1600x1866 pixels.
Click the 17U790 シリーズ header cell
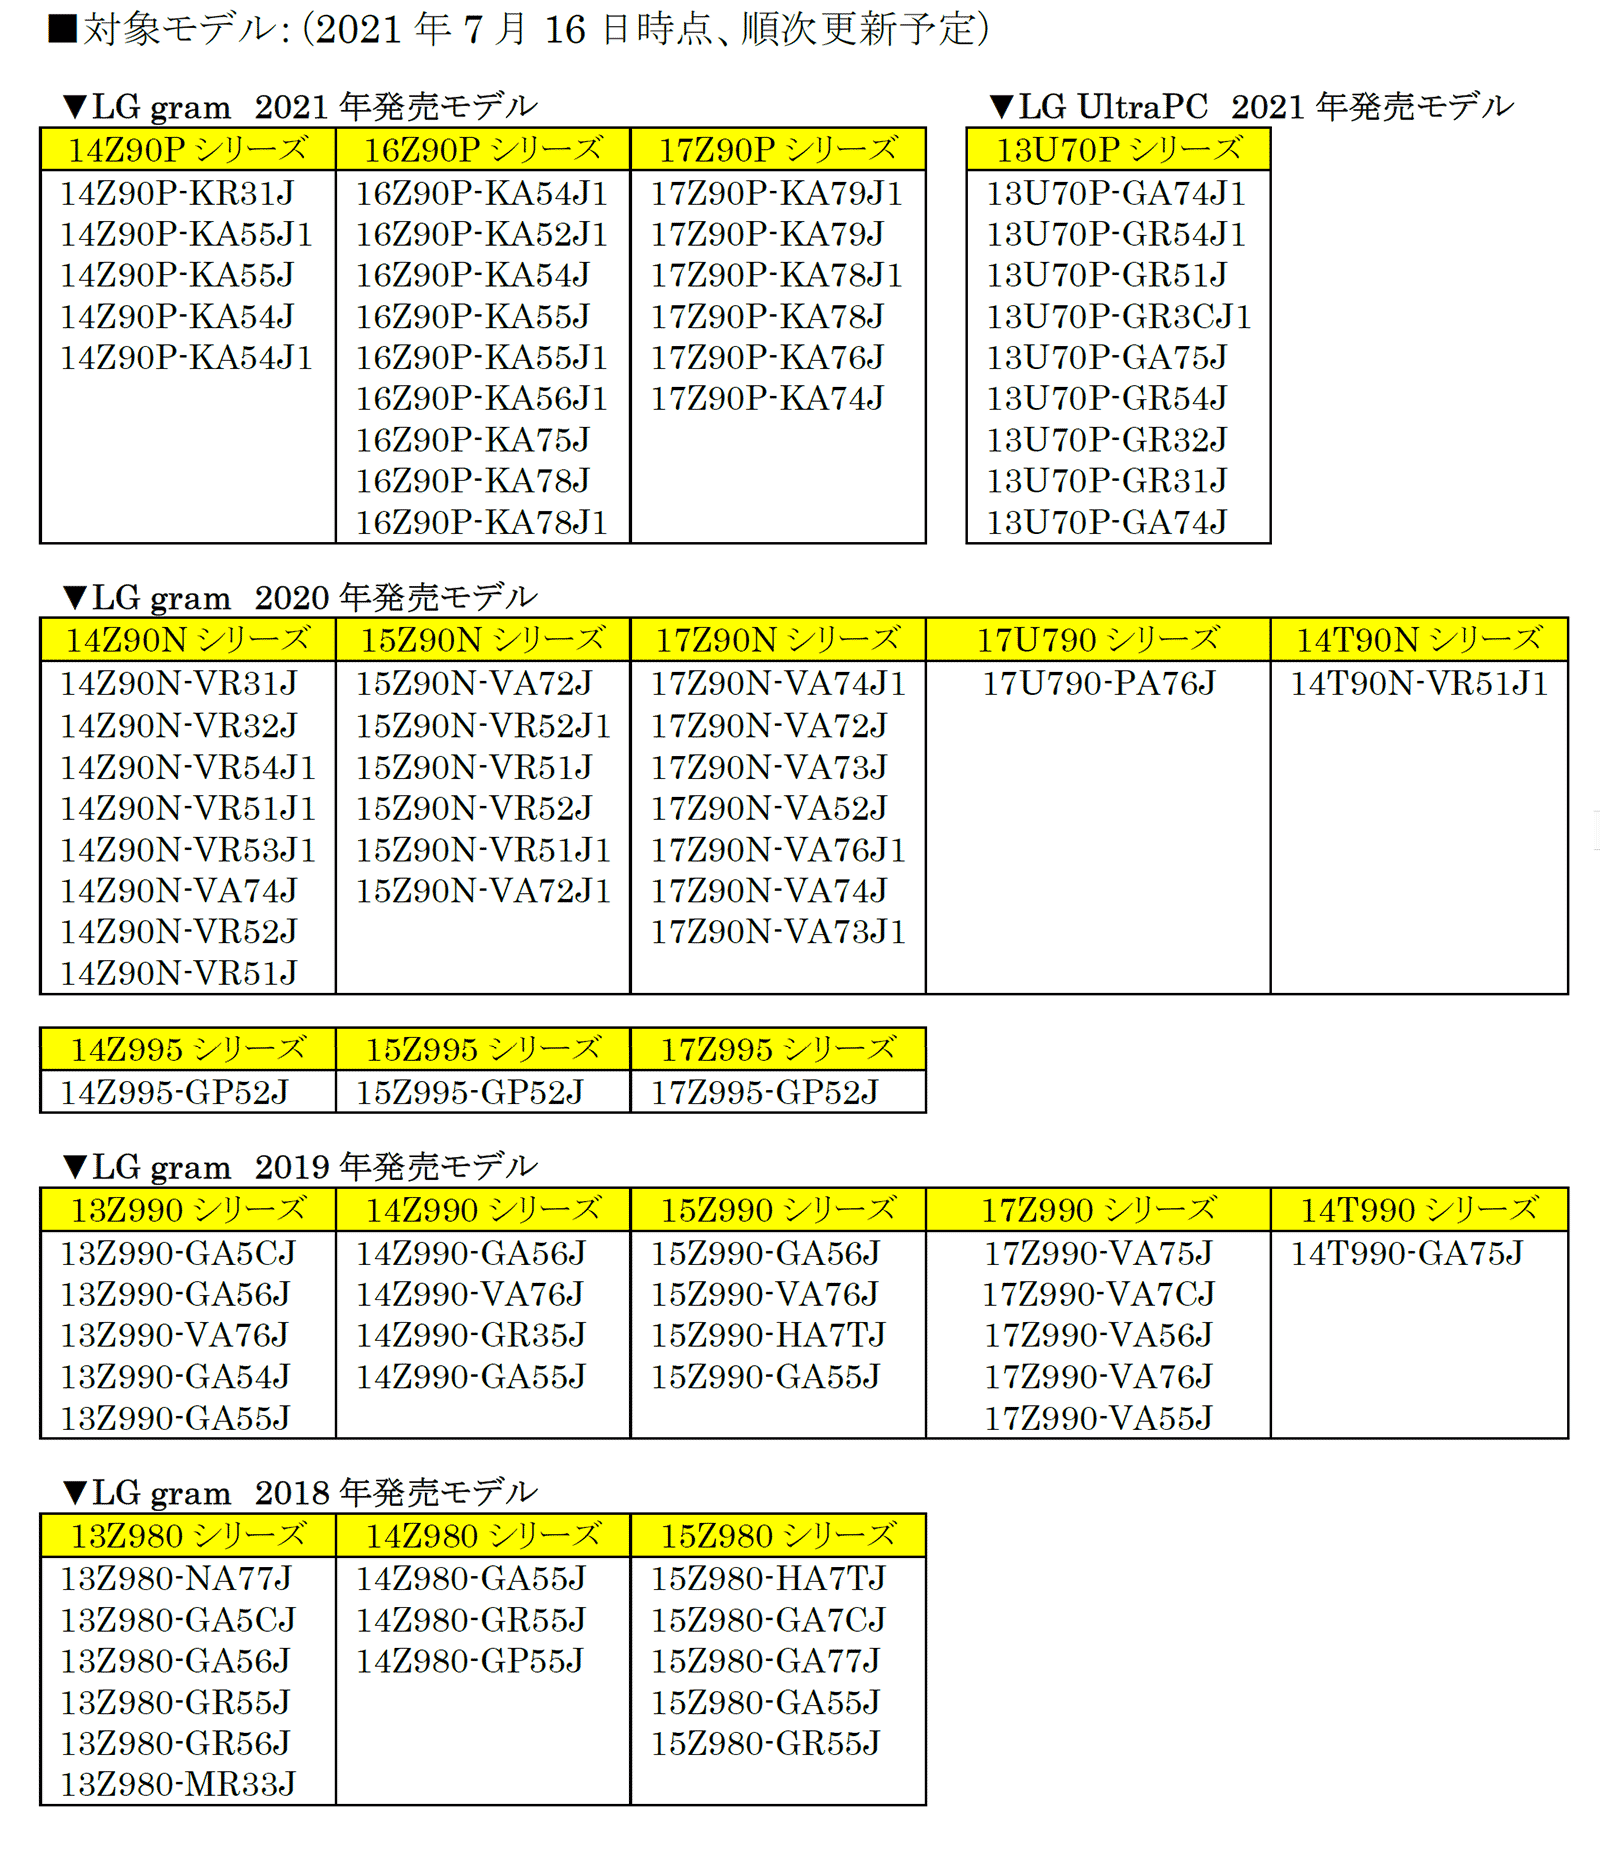click(x=1098, y=640)
